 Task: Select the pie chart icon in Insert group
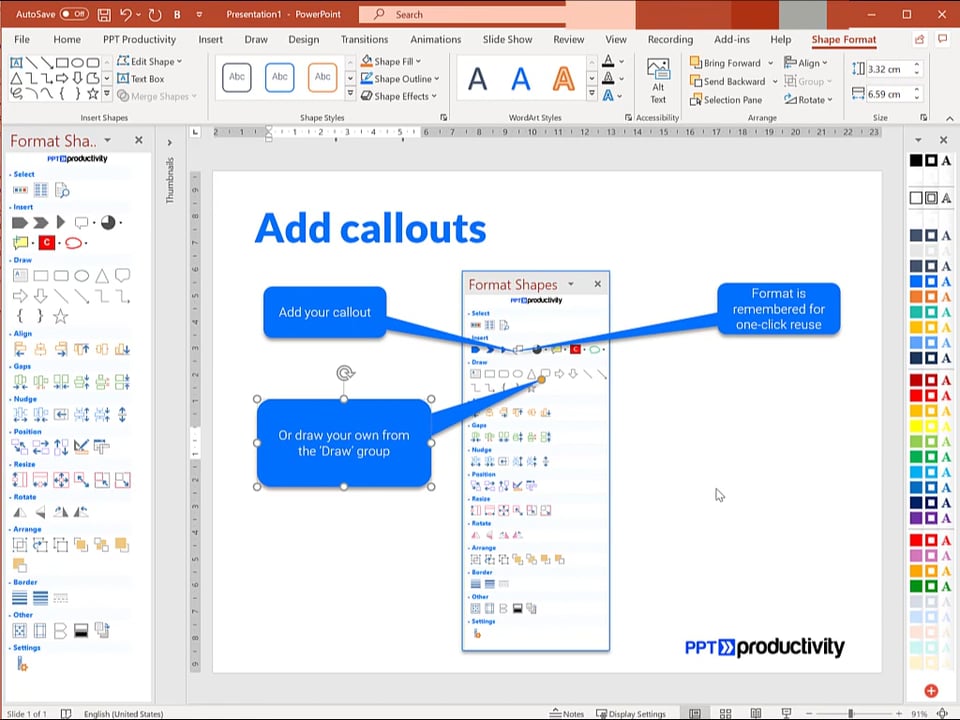click(x=108, y=222)
